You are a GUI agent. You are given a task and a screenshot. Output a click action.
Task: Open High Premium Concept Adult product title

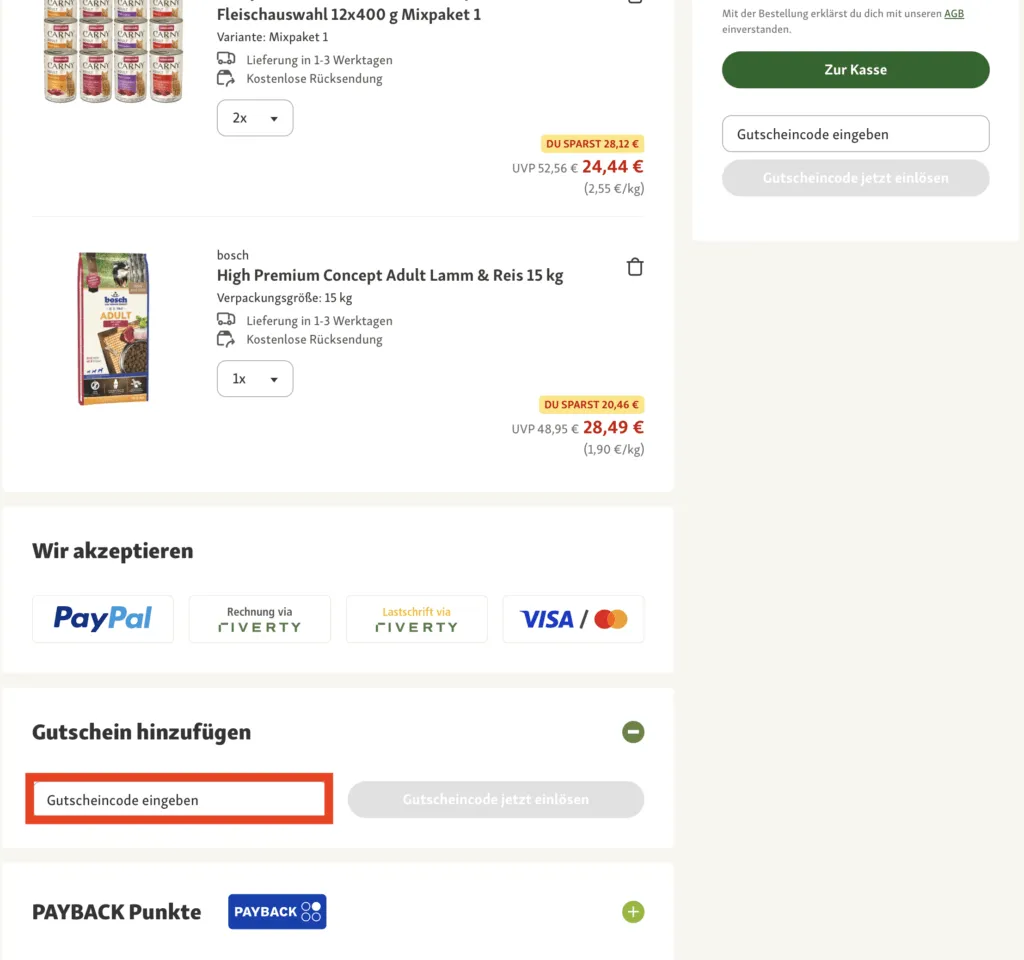coord(390,275)
